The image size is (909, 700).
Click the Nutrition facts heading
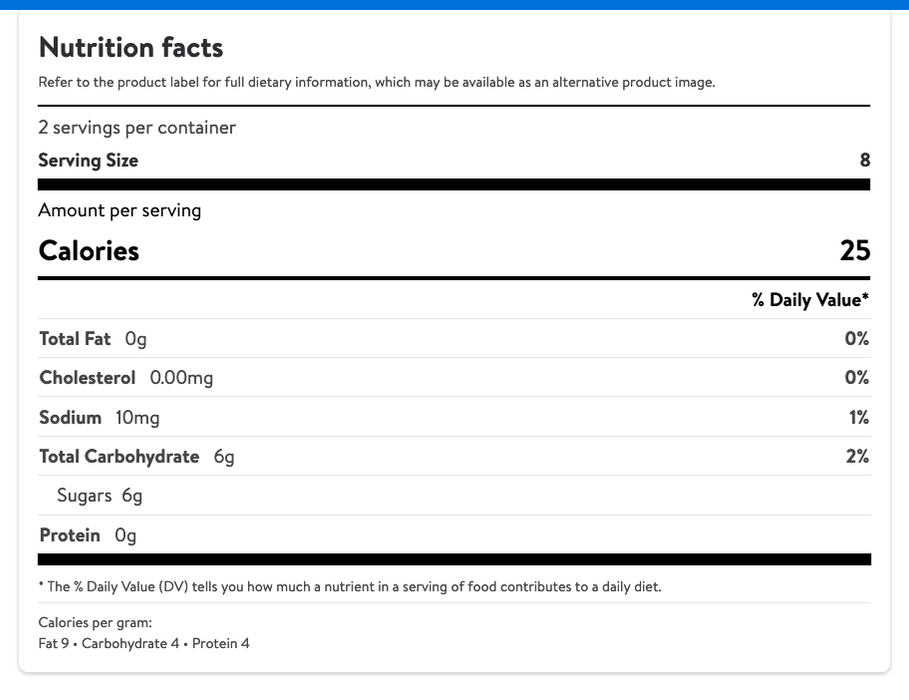tap(130, 48)
